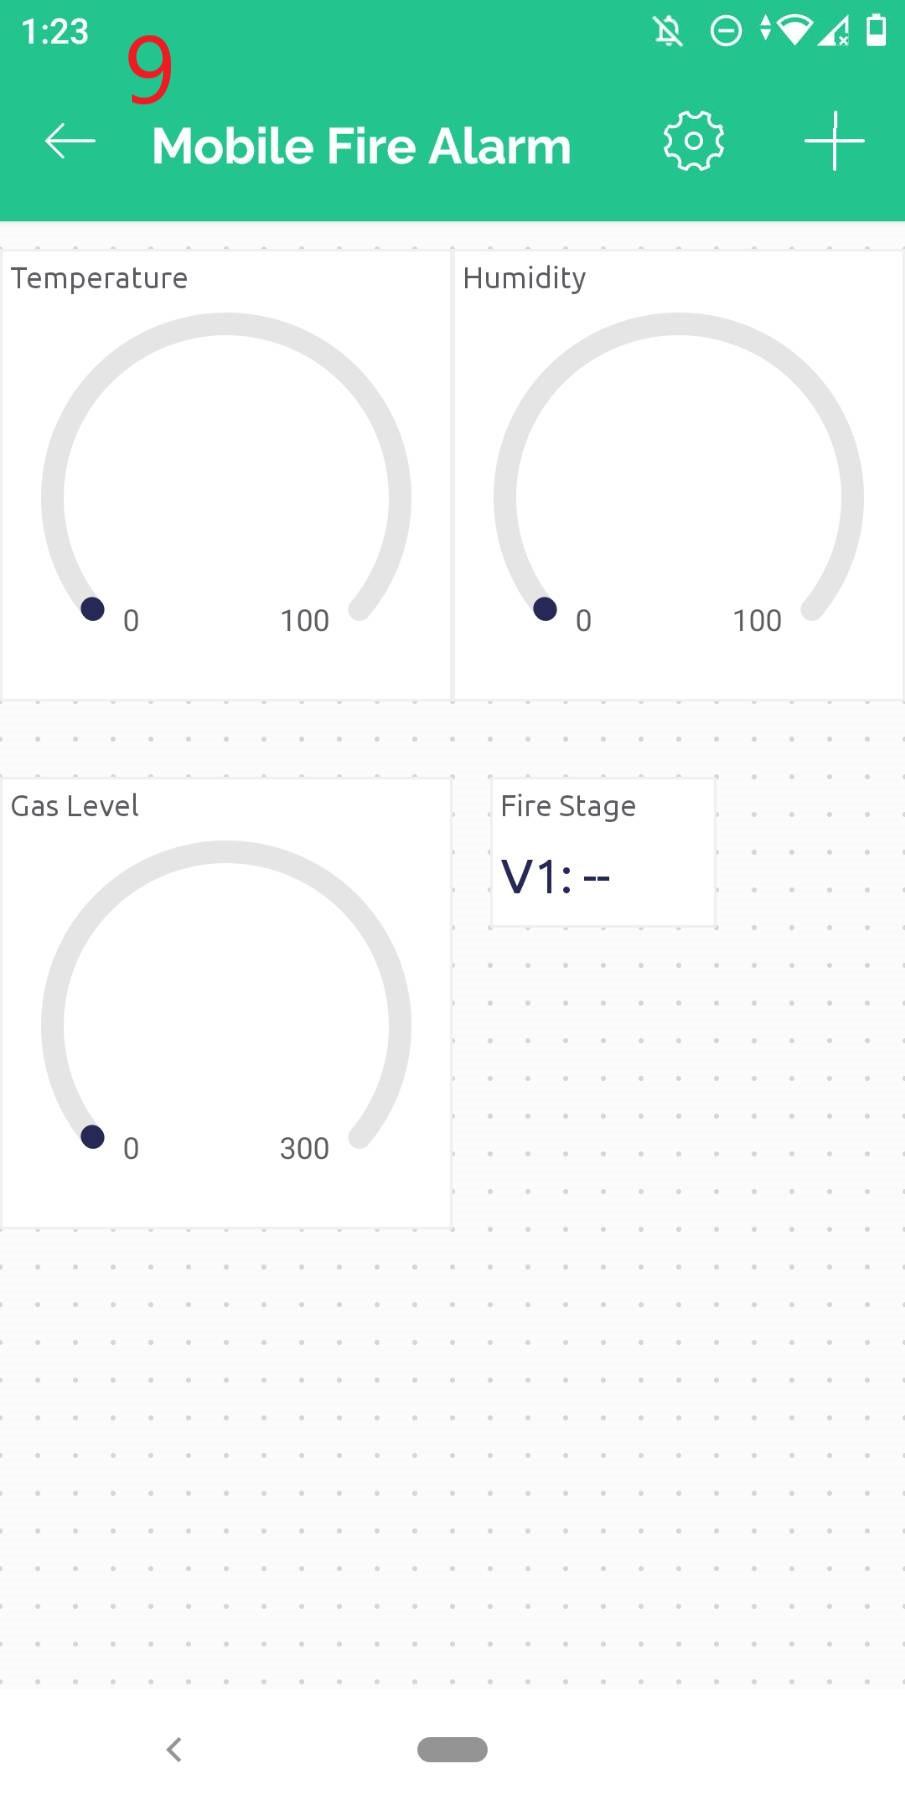Tap the Temperature gauge indicator dot
905x1810 pixels.
pyautogui.click(x=93, y=609)
